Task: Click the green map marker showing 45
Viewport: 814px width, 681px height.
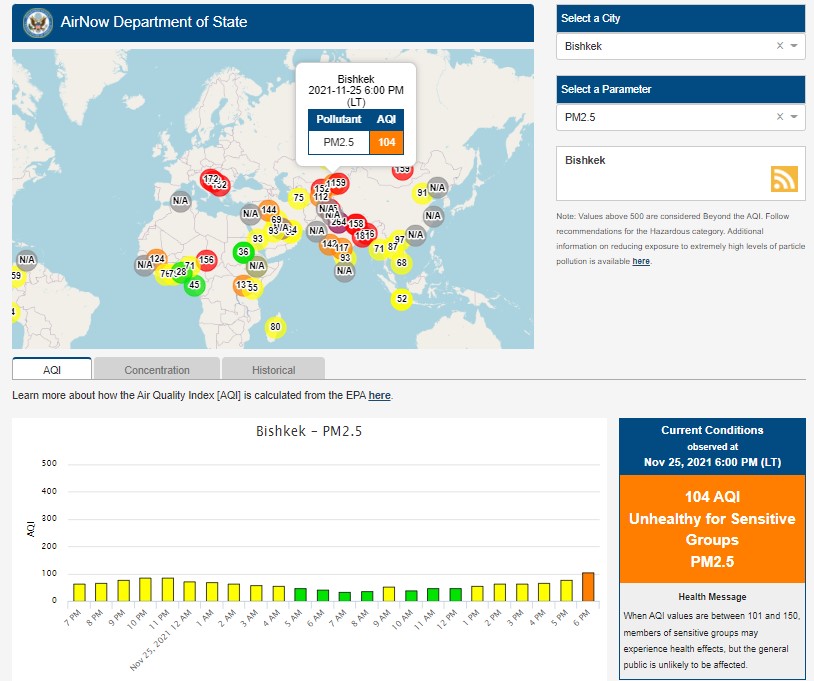Action: coord(194,285)
